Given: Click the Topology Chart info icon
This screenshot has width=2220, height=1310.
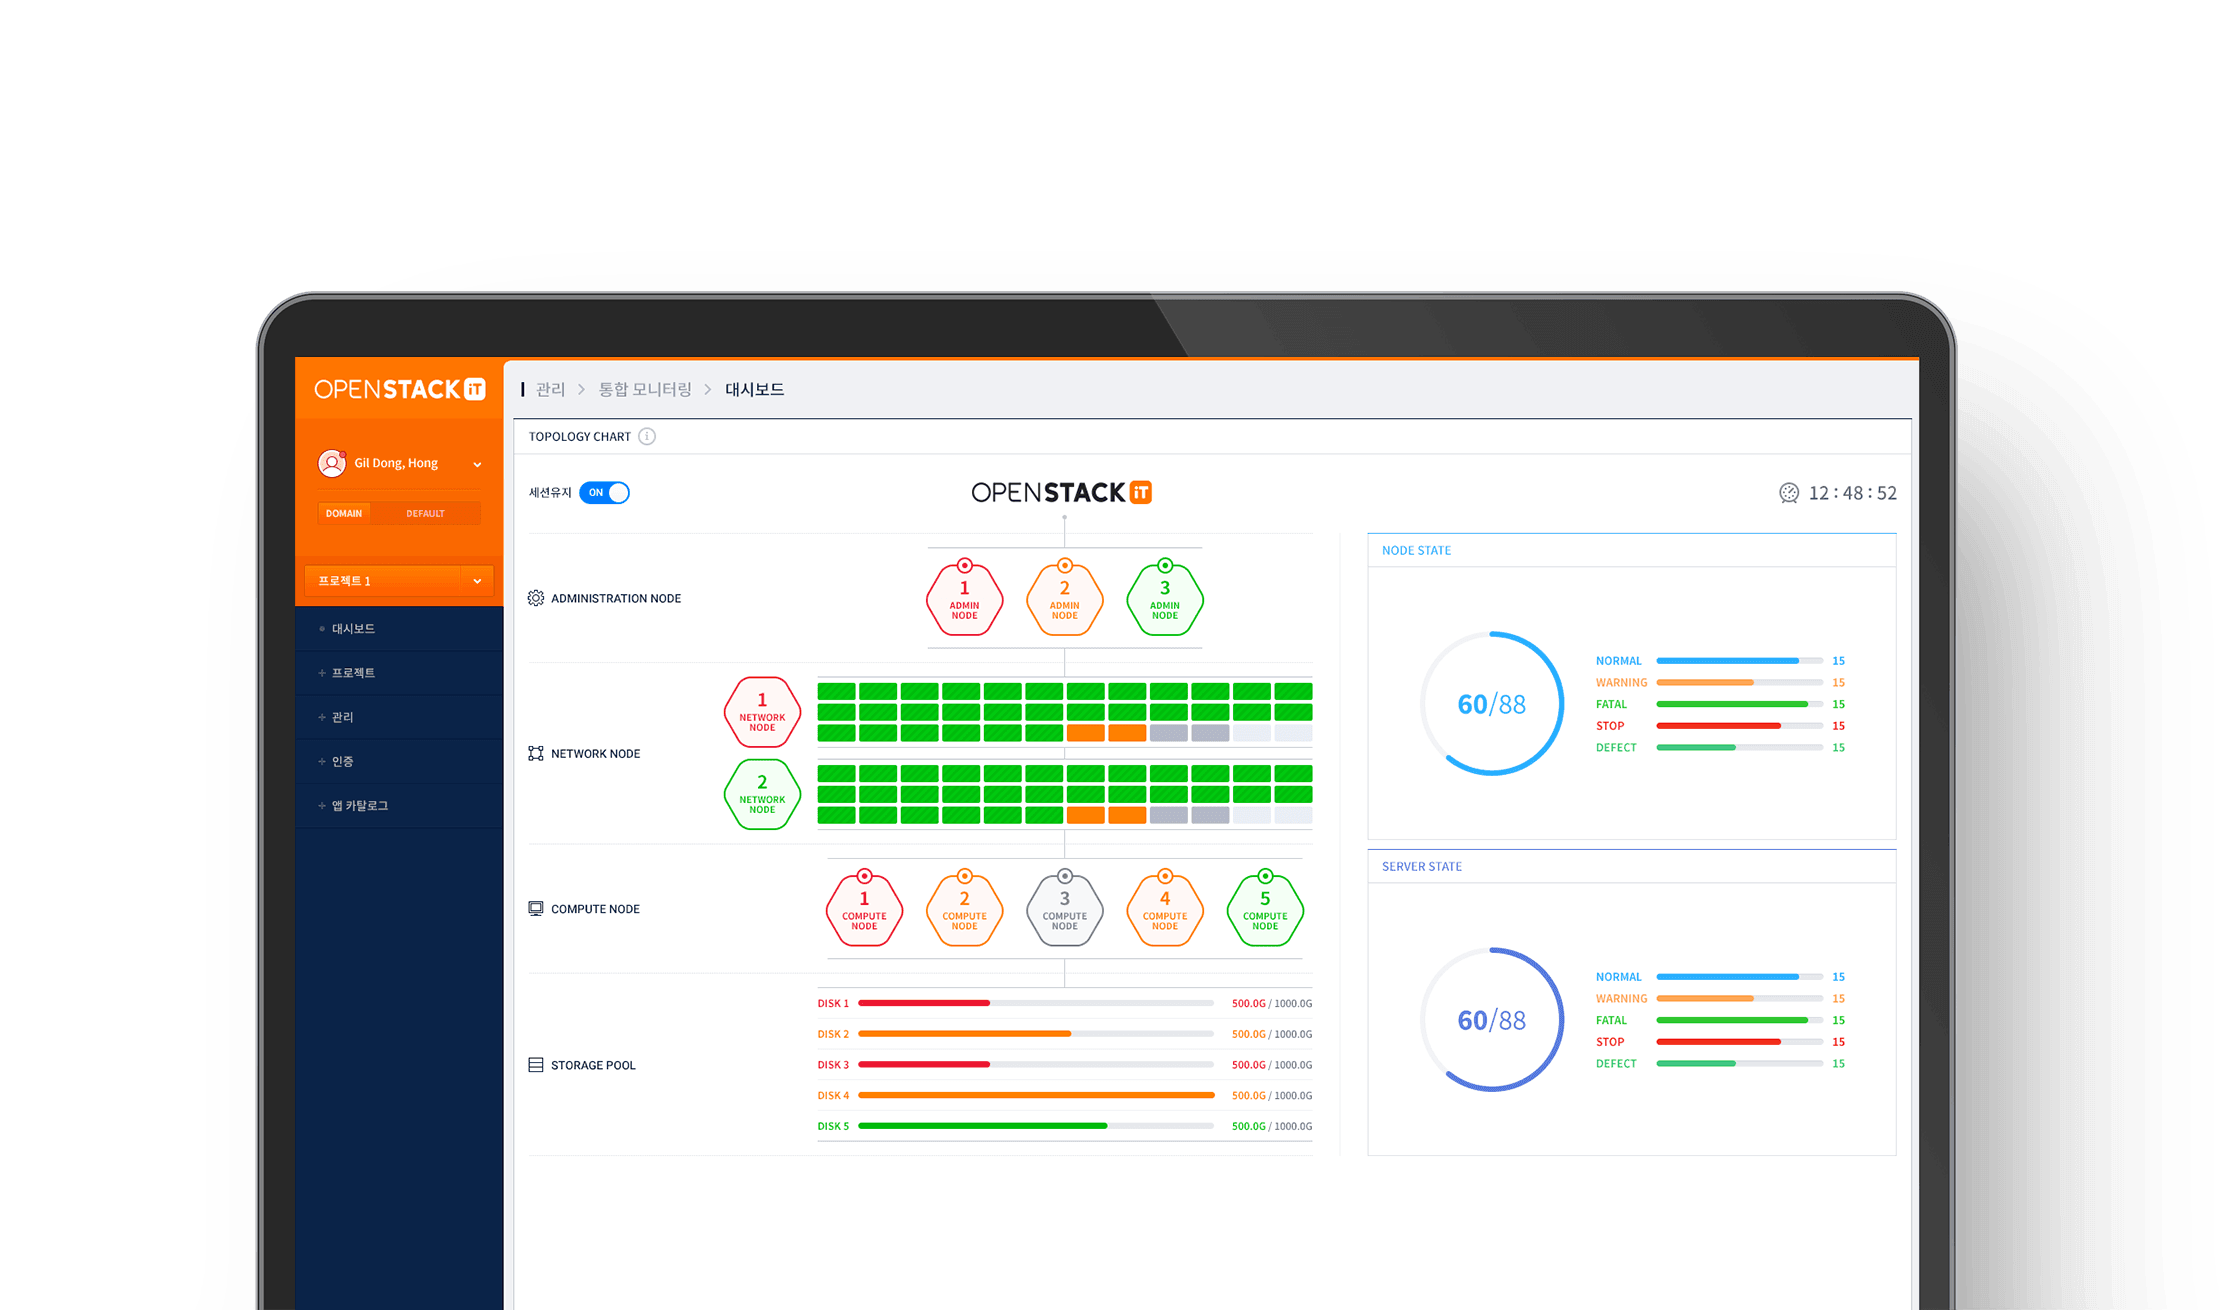Looking at the screenshot, I should pos(647,436).
